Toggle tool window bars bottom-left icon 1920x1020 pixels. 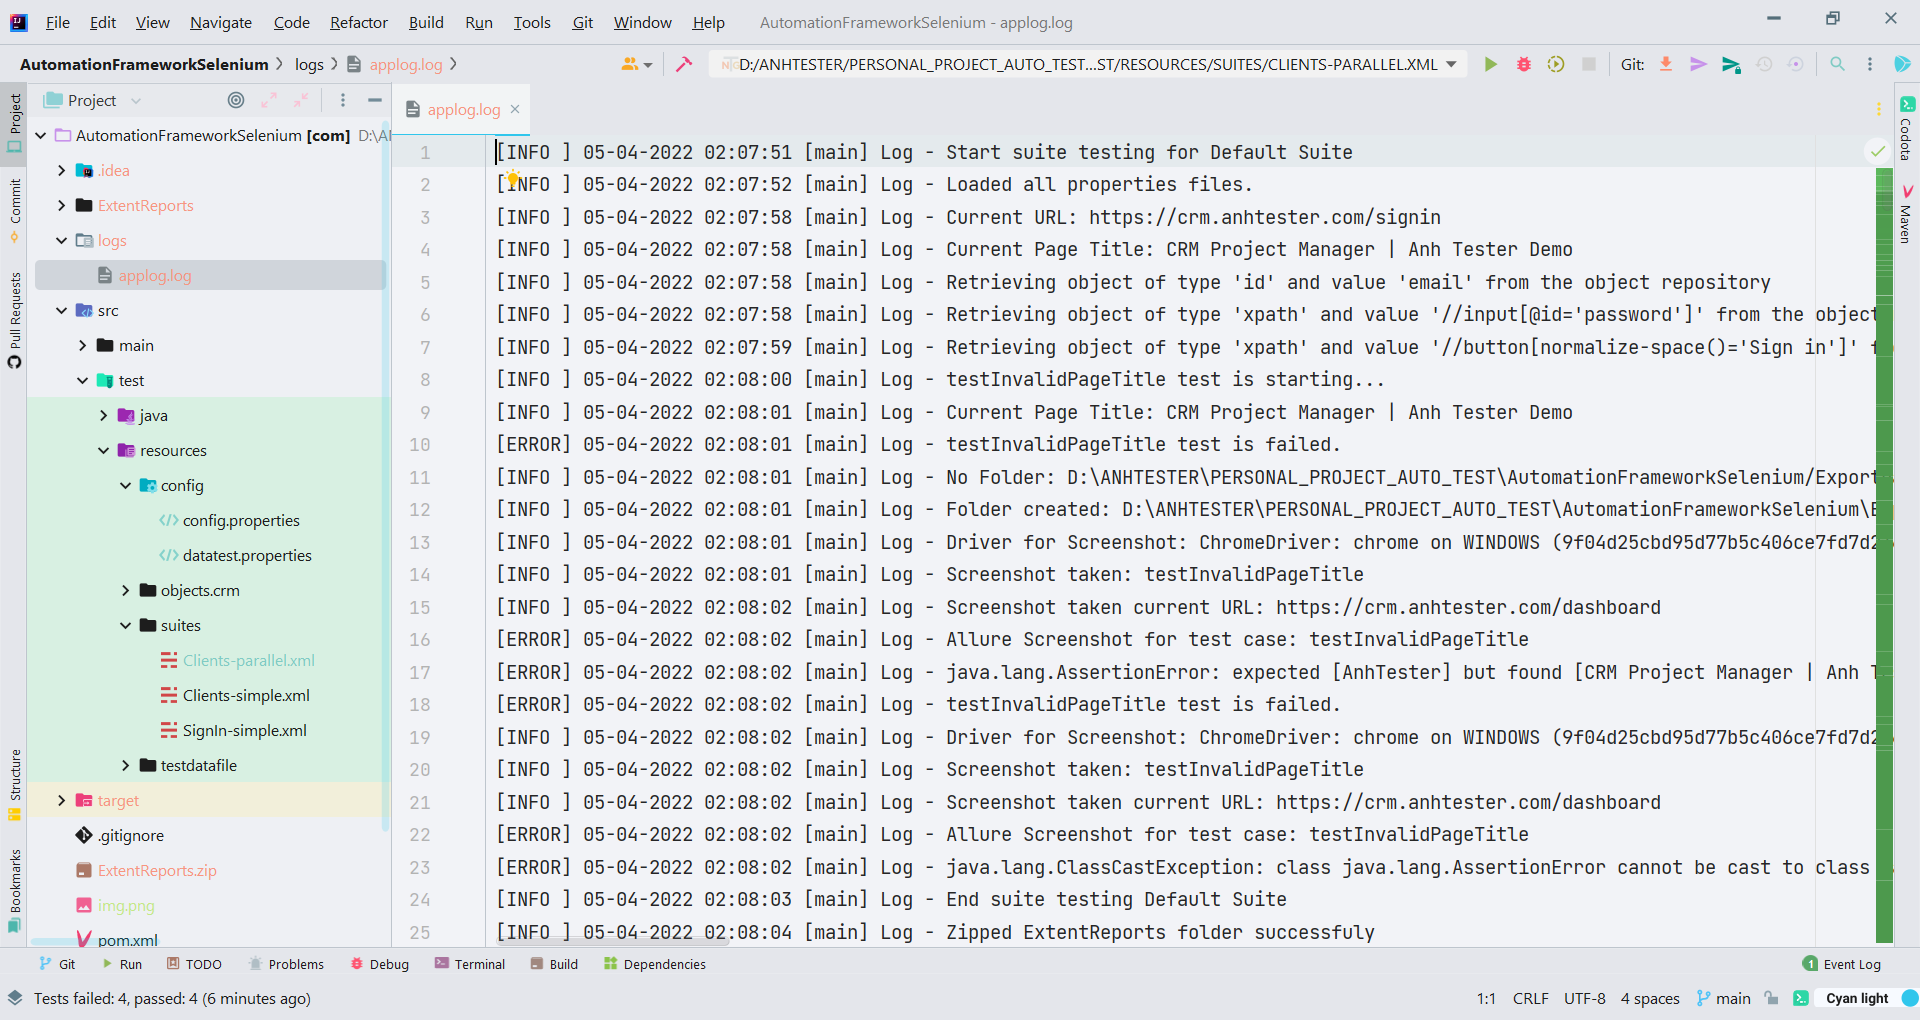14,998
